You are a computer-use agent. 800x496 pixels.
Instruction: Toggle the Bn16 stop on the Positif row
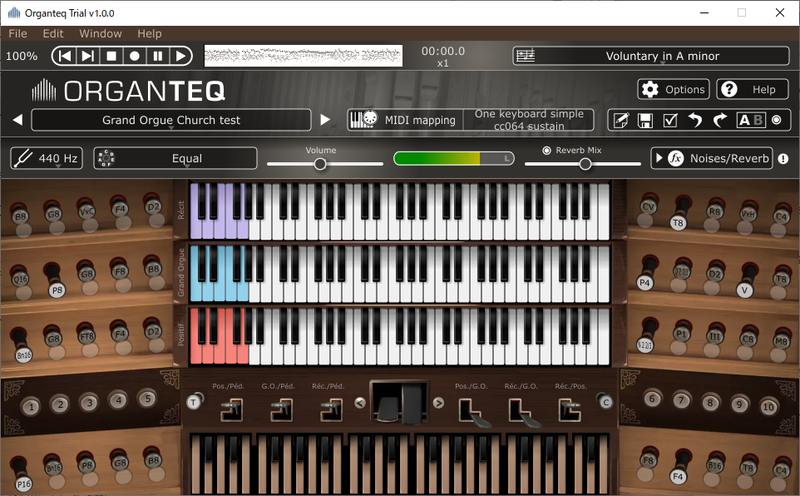pos(23,355)
